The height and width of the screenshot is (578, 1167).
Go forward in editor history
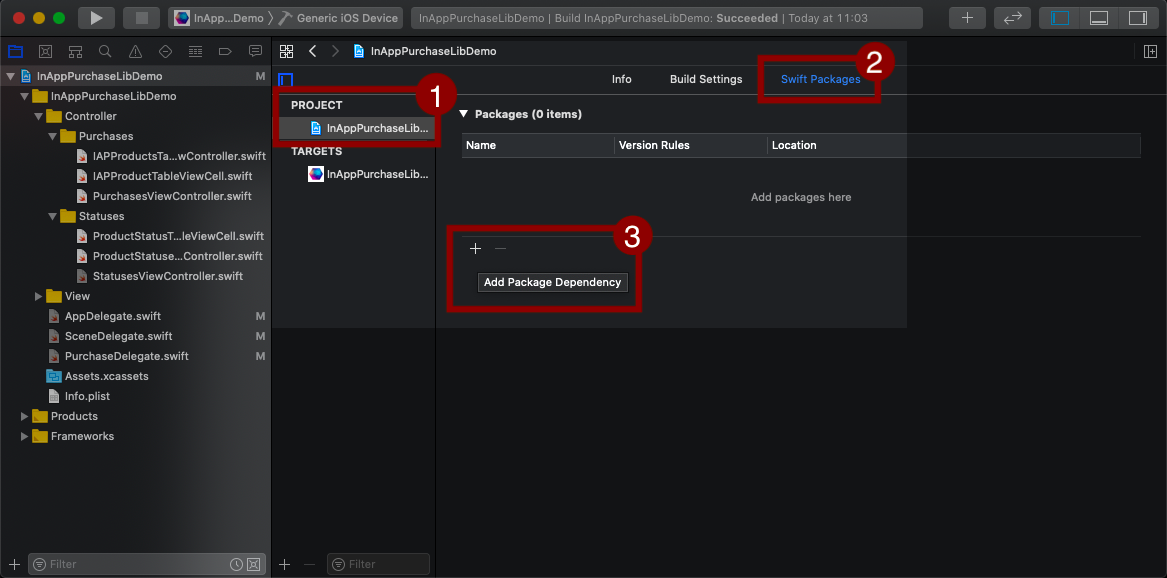click(x=336, y=51)
